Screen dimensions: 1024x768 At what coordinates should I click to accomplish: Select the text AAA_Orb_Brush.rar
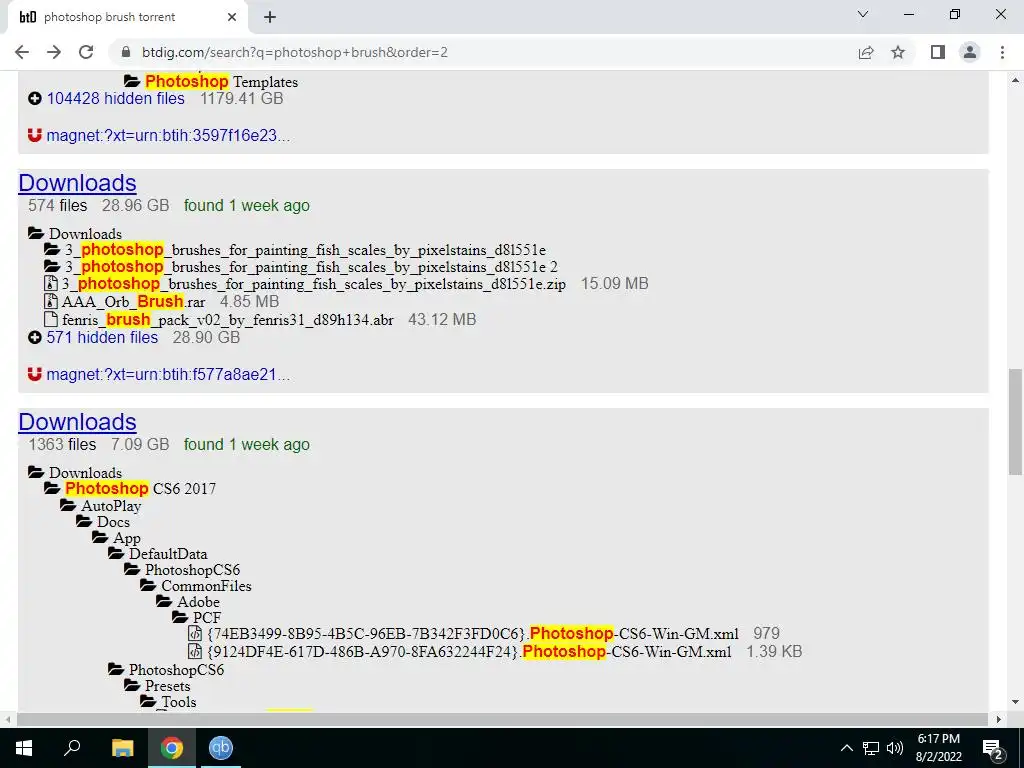point(133,302)
